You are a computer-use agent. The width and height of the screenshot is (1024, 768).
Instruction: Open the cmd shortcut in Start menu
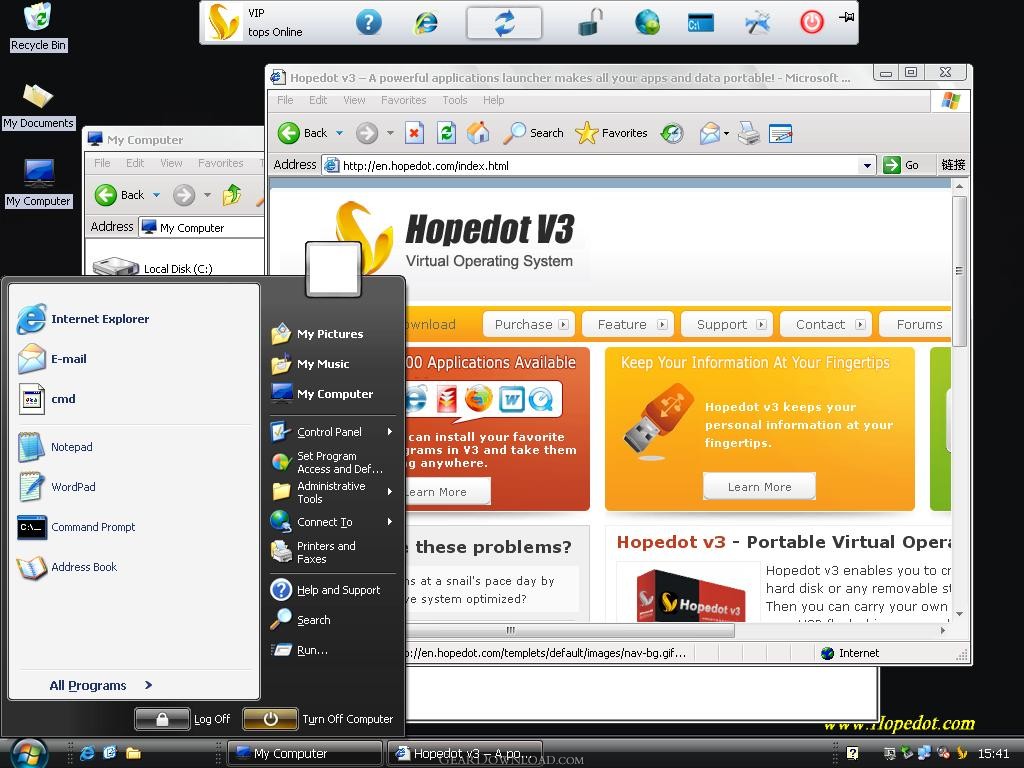[47, 399]
